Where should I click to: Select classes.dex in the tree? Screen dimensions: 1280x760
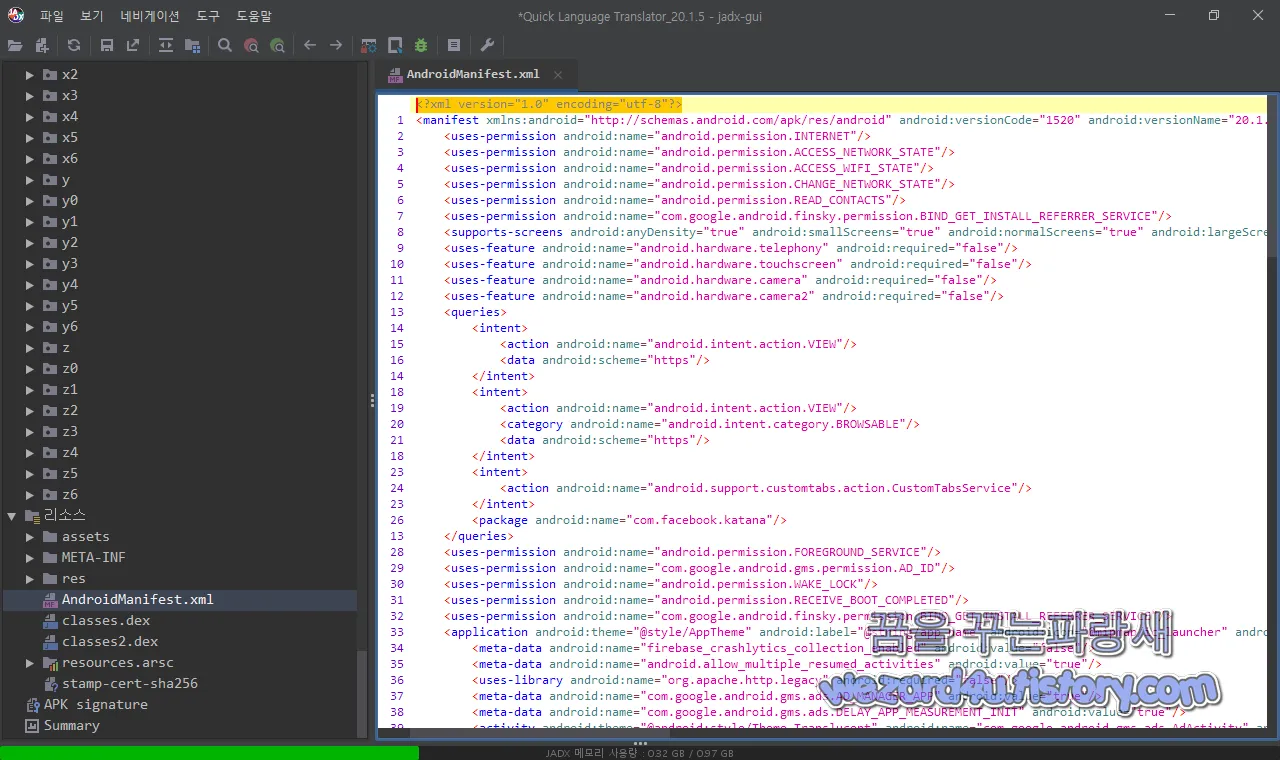click(x=106, y=621)
